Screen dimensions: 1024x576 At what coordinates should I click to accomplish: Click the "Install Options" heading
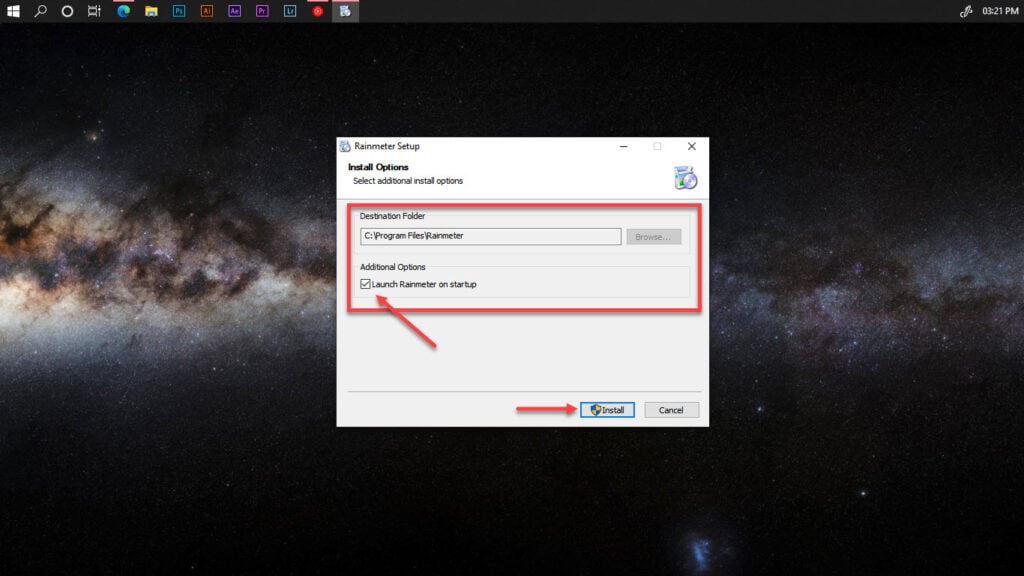pyautogui.click(x=378, y=167)
